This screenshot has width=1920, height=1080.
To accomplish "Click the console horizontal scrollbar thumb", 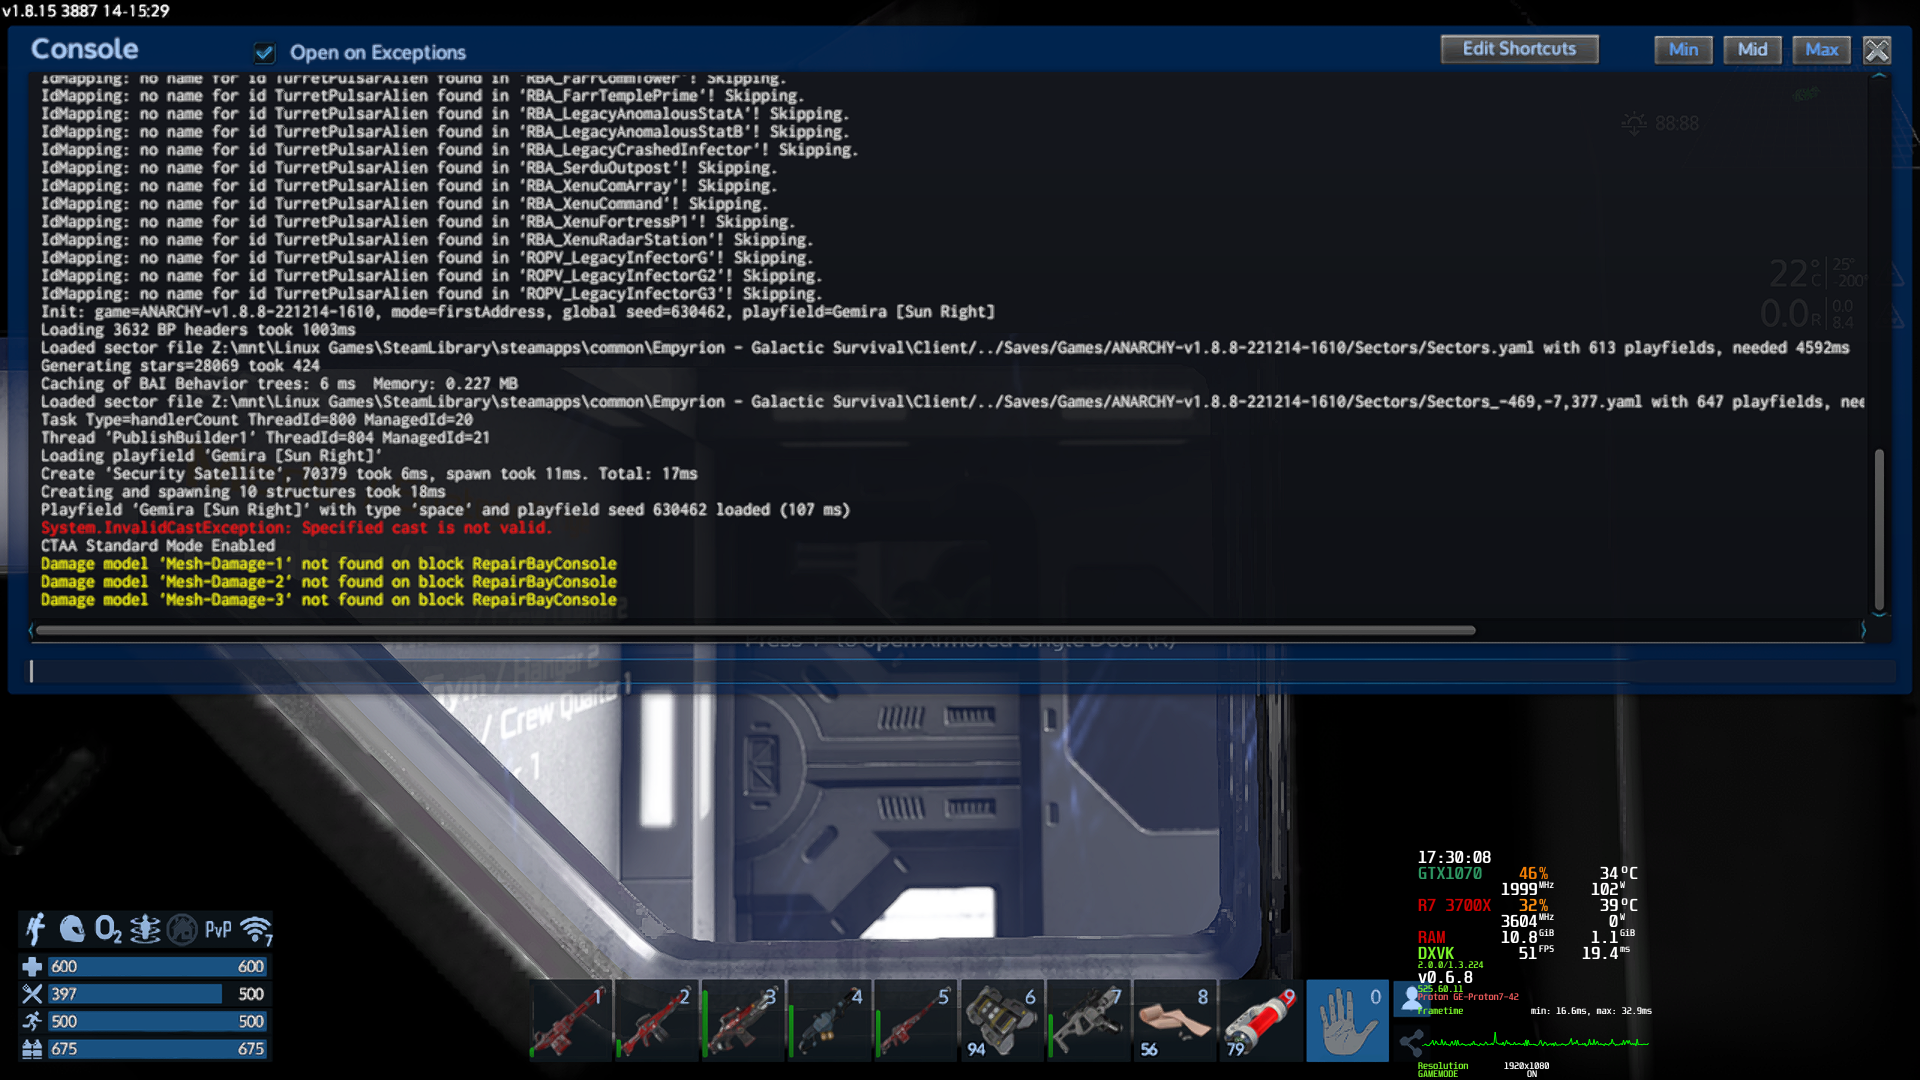I will click(756, 630).
